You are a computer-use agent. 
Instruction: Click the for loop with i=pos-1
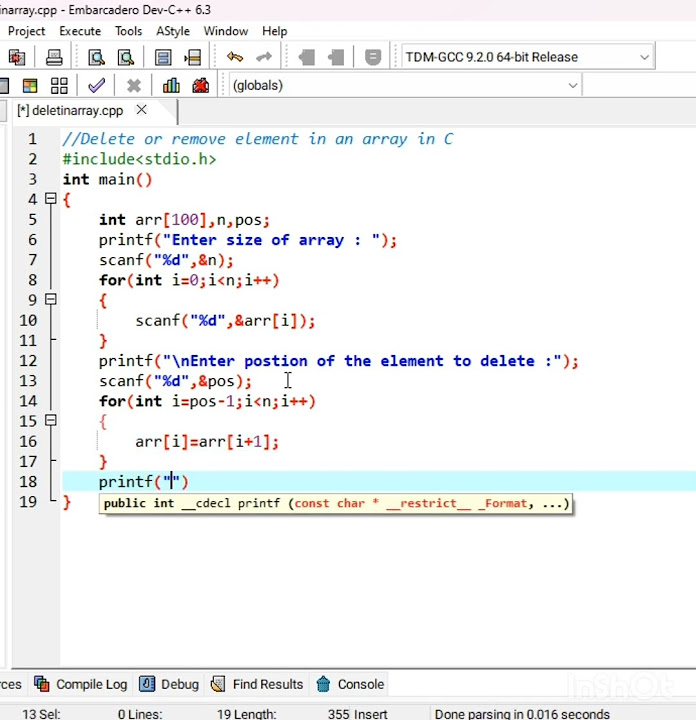[207, 401]
